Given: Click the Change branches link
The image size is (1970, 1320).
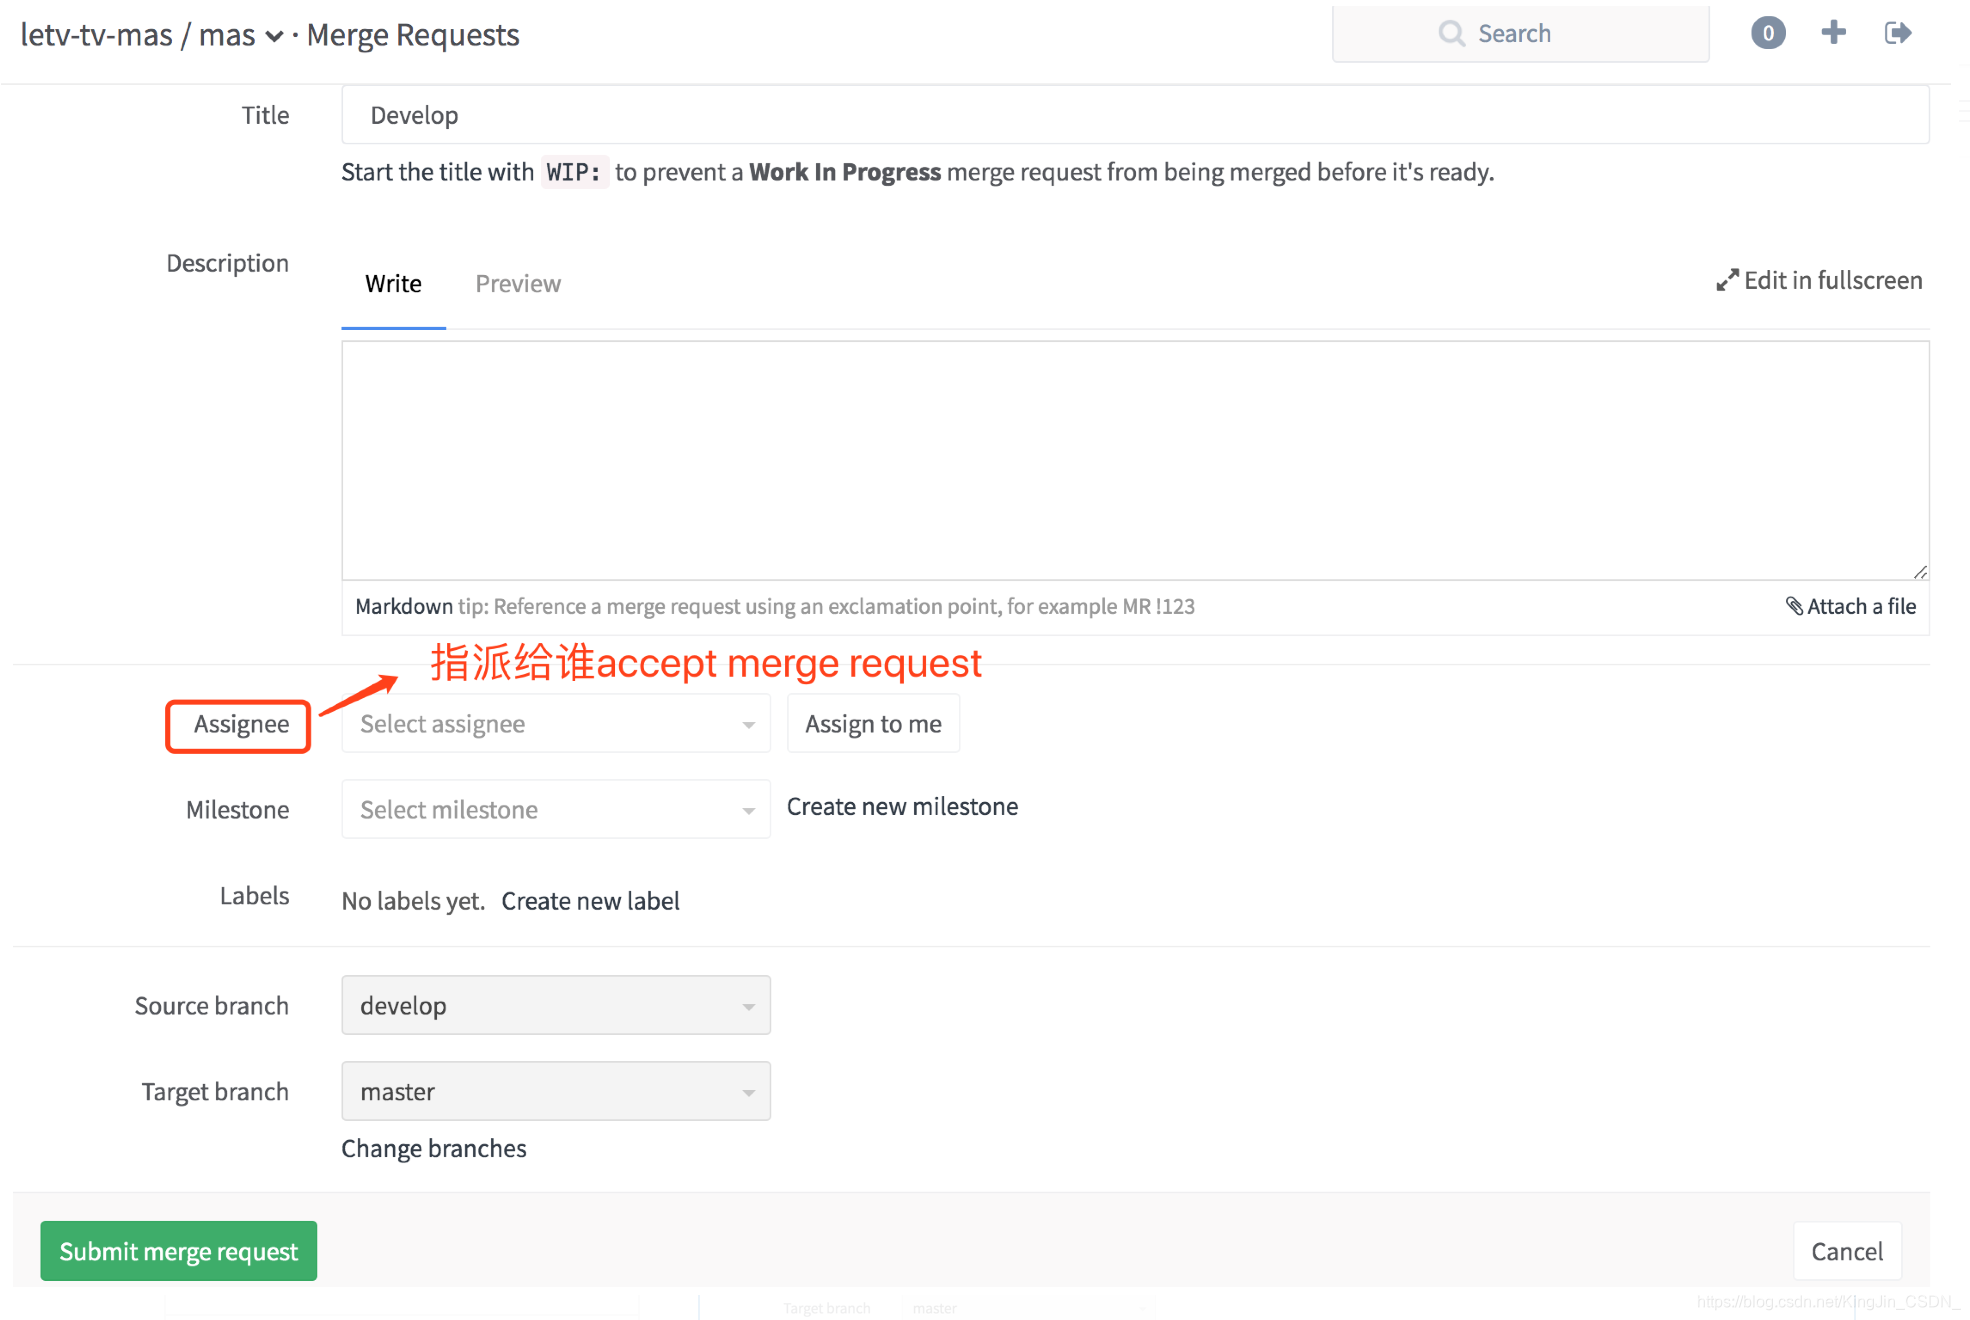Looking at the screenshot, I should click(x=433, y=1149).
